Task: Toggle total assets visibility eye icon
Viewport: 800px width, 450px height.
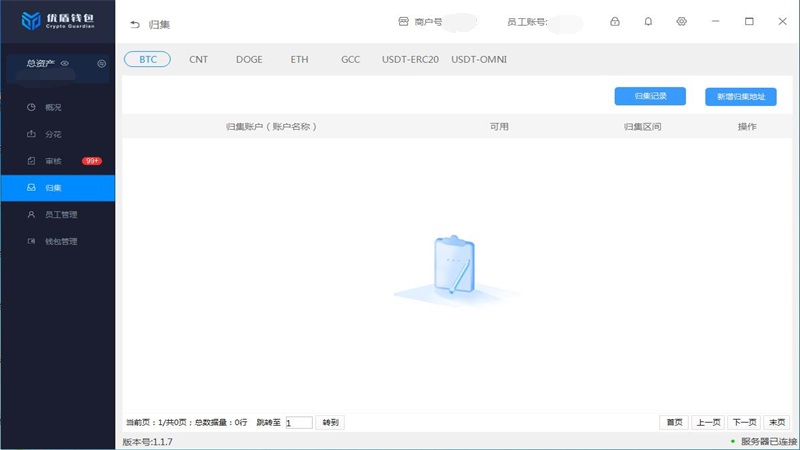Action: click(x=65, y=64)
